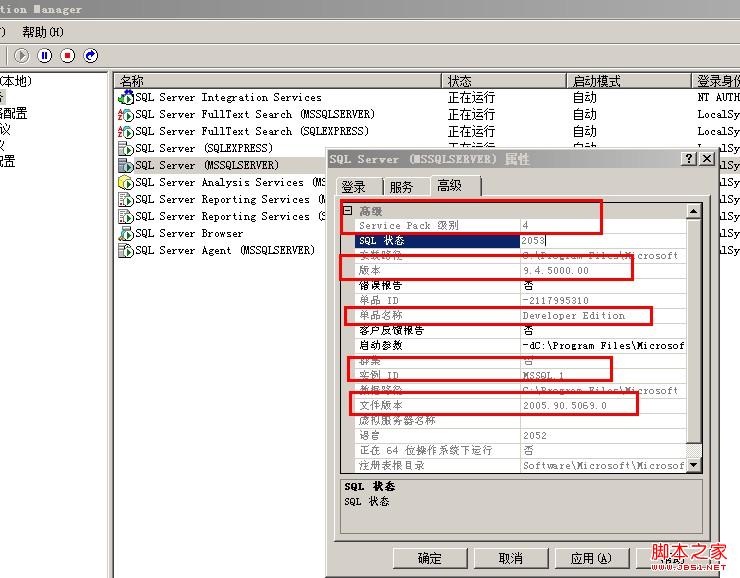Collapse the 高级 property category
Image resolution: width=740 pixels, height=578 pixels.
[x=348, y=210]
